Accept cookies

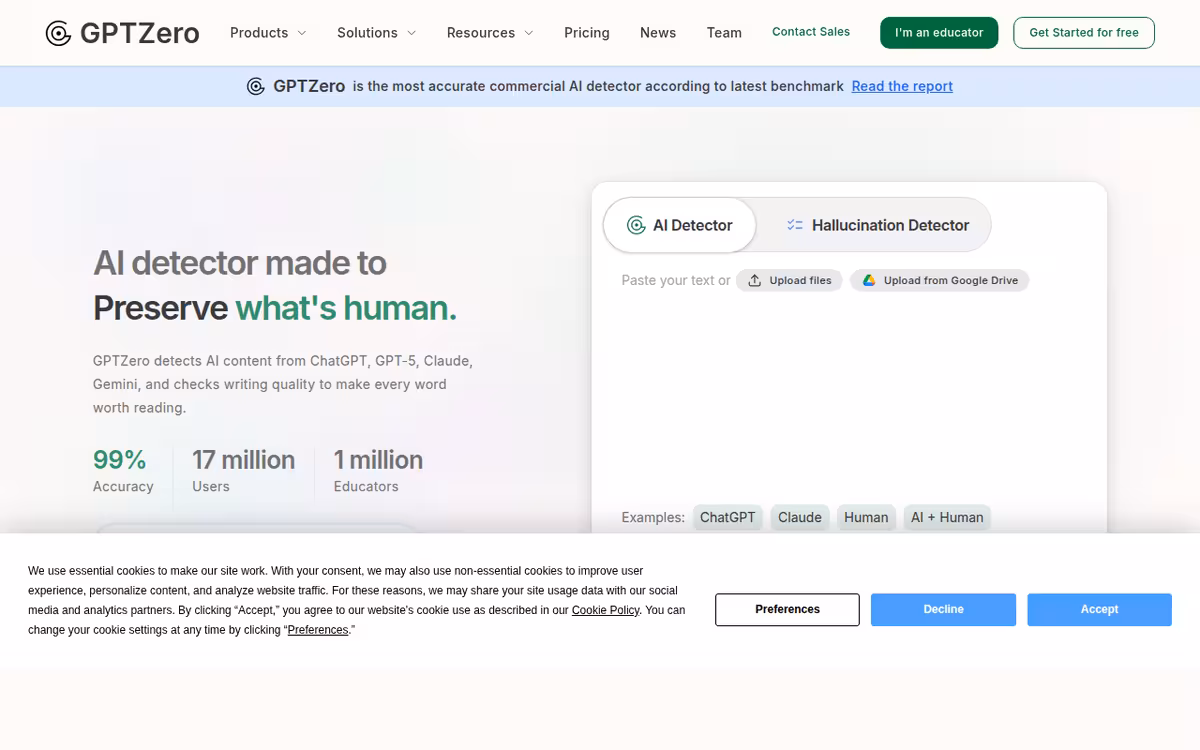[x=1099, y=609]
